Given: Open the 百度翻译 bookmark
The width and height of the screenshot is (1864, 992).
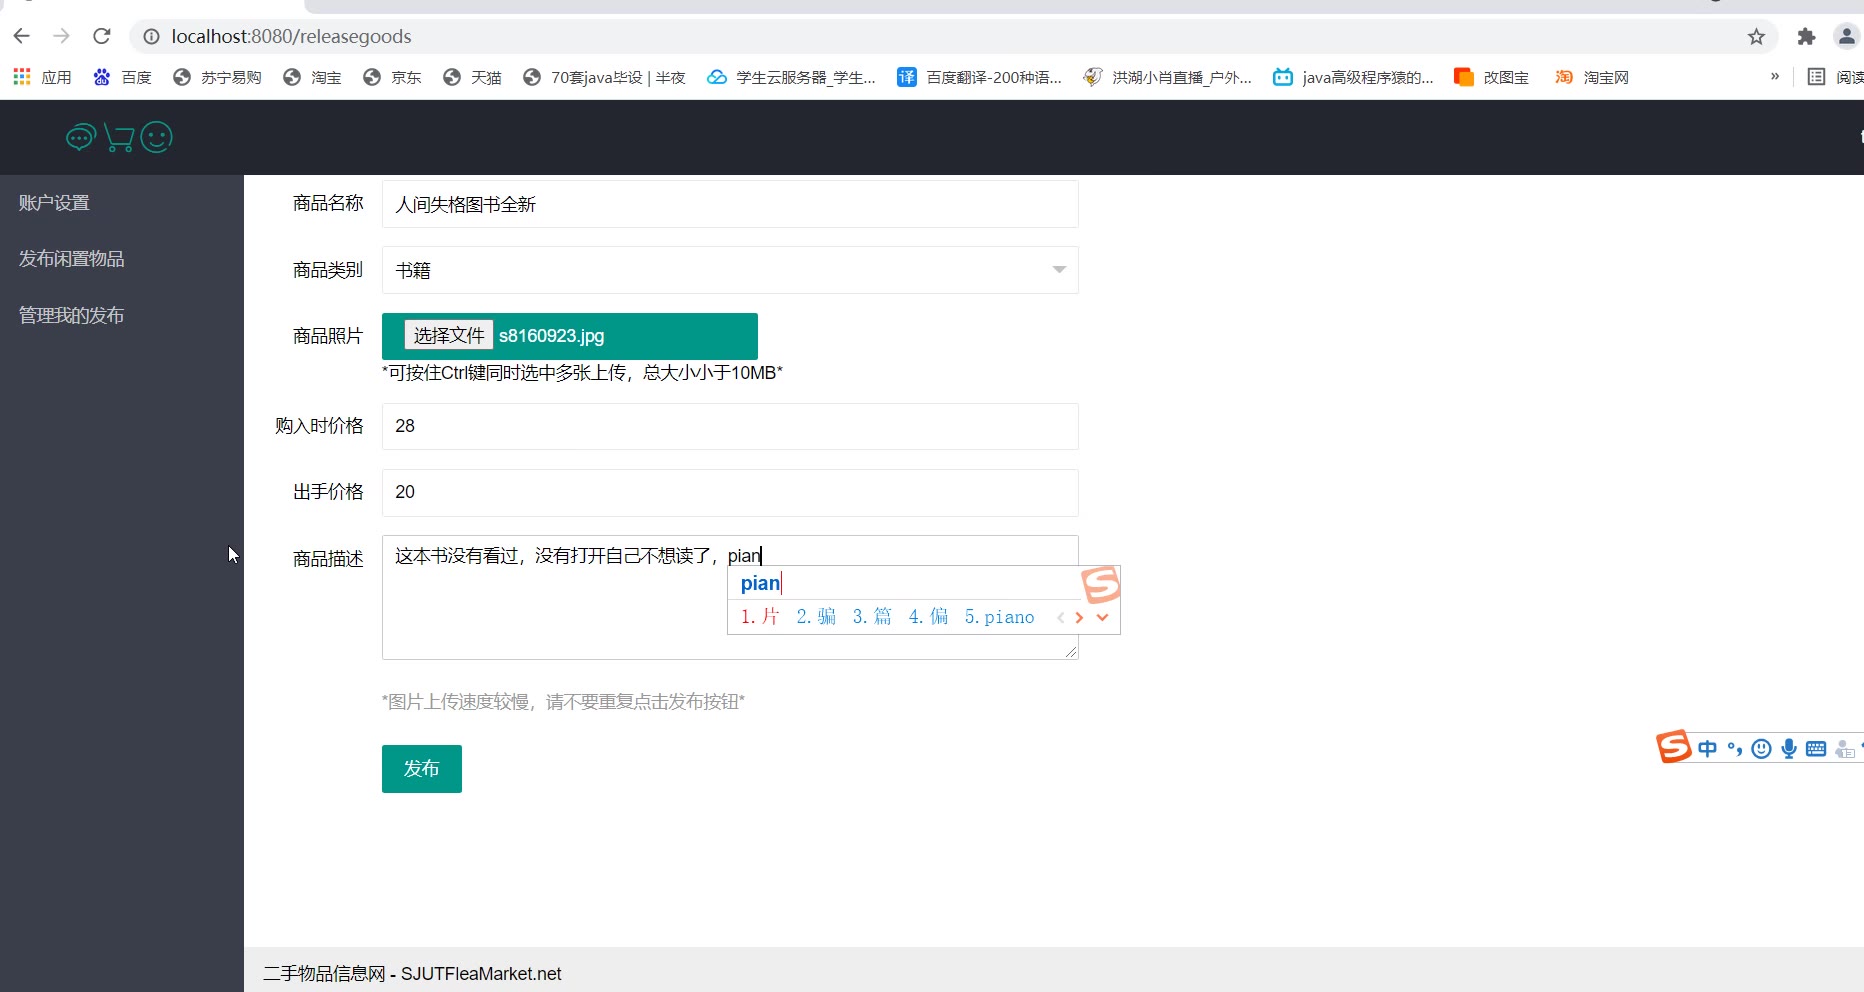Looking at the screenshot, I should 979,77.
